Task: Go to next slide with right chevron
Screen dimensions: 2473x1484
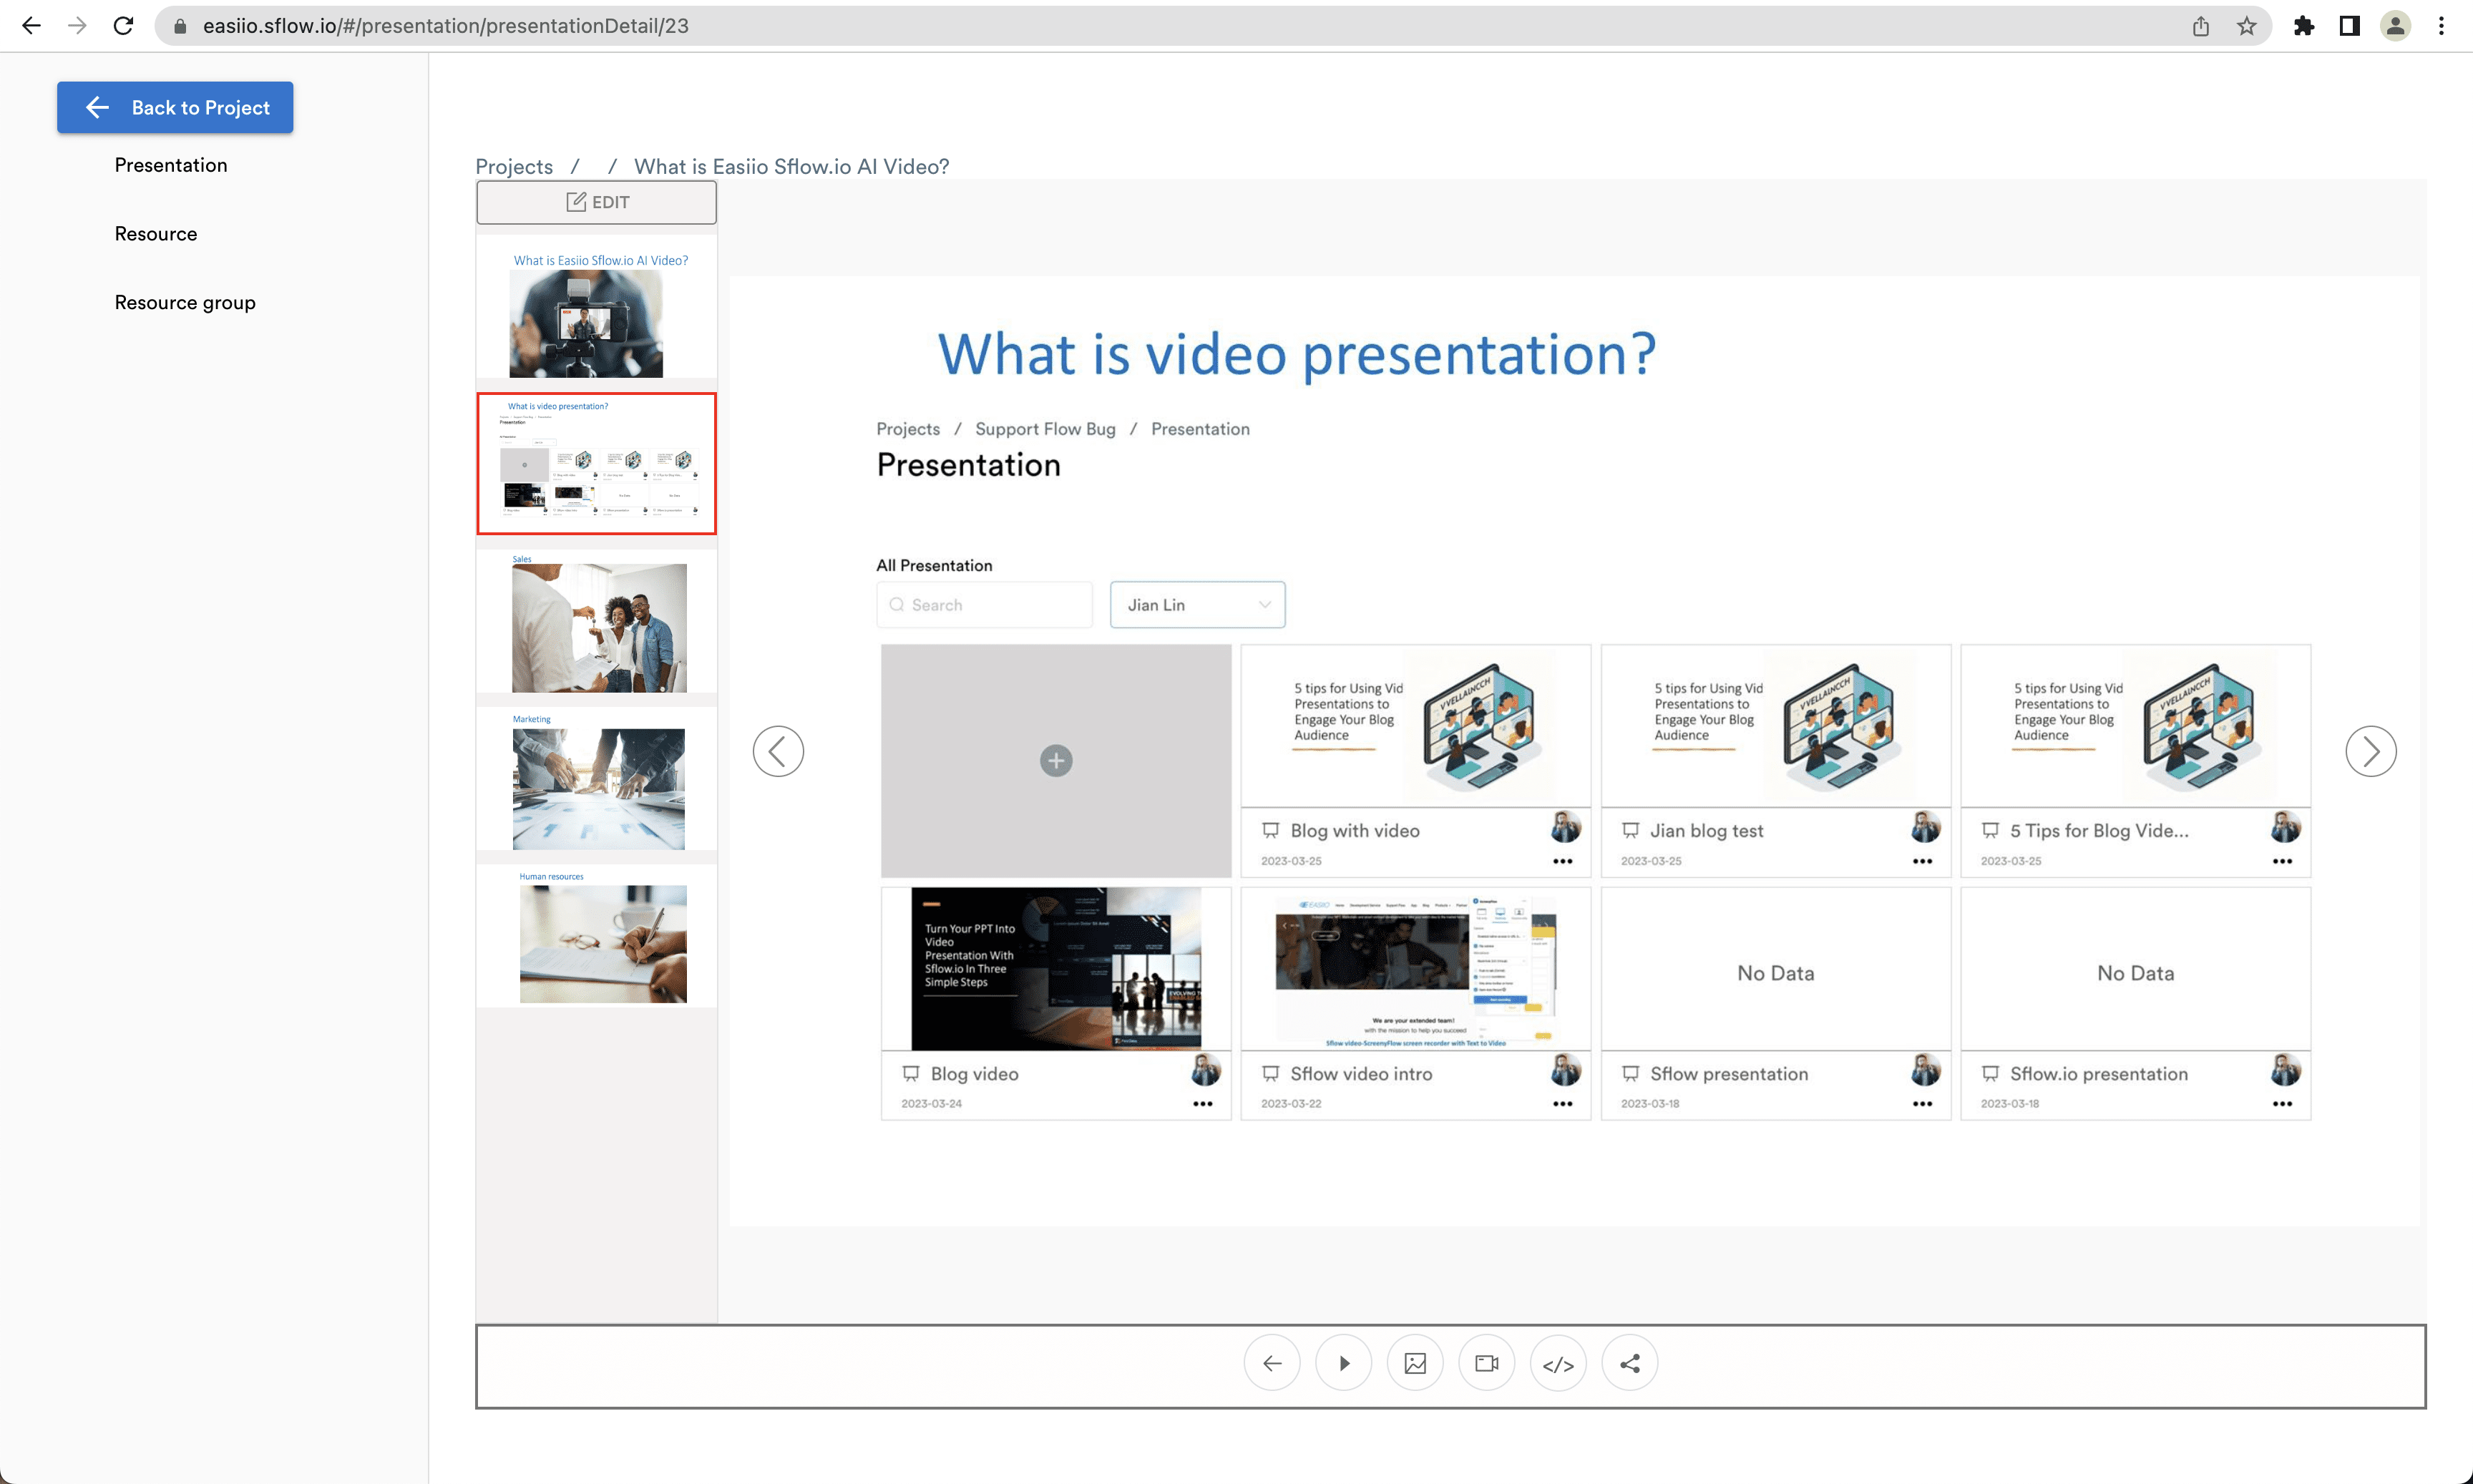Action: 2370,751
